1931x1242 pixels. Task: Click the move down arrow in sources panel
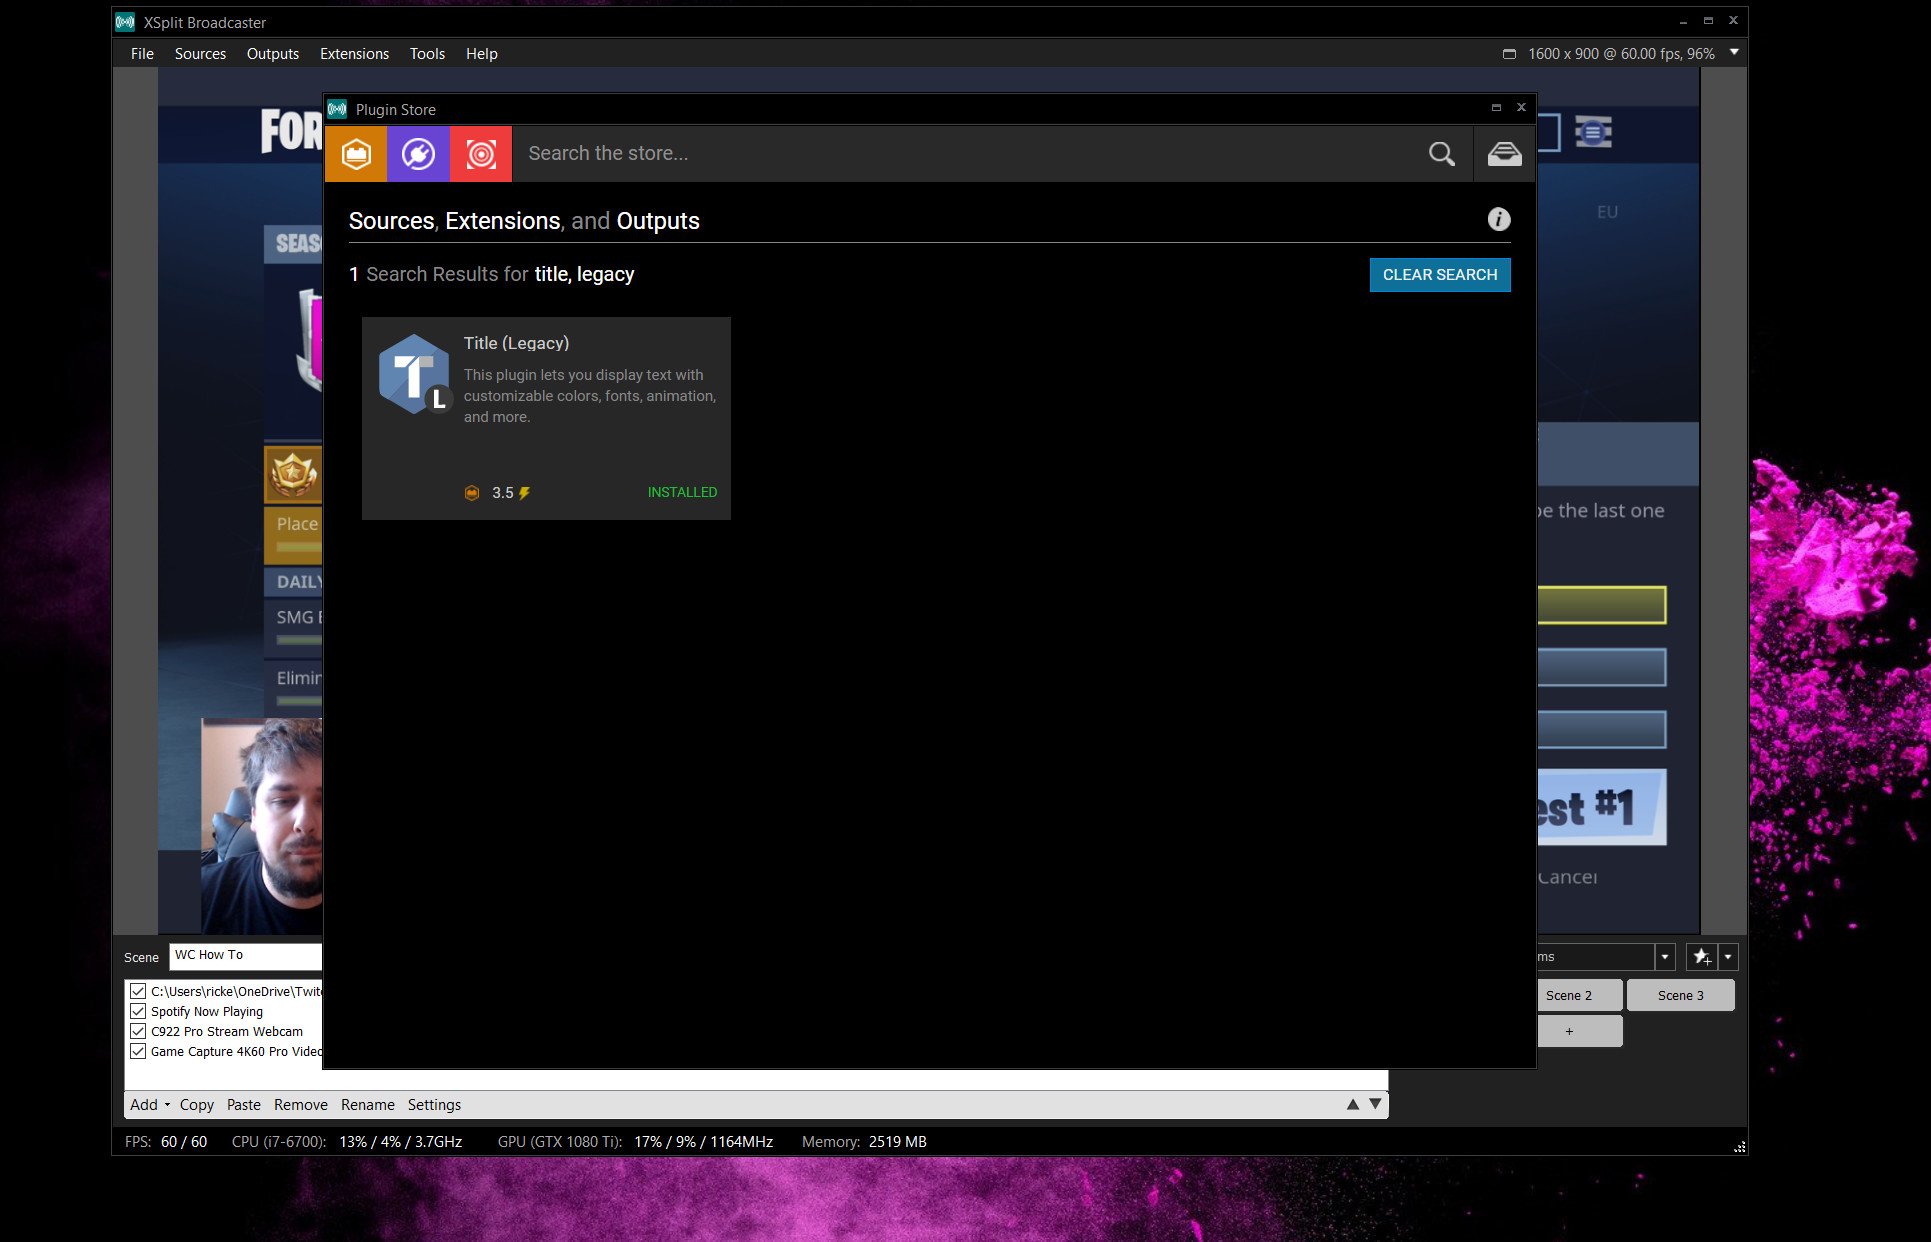pyautogui.click(x=1374, y=1104)
